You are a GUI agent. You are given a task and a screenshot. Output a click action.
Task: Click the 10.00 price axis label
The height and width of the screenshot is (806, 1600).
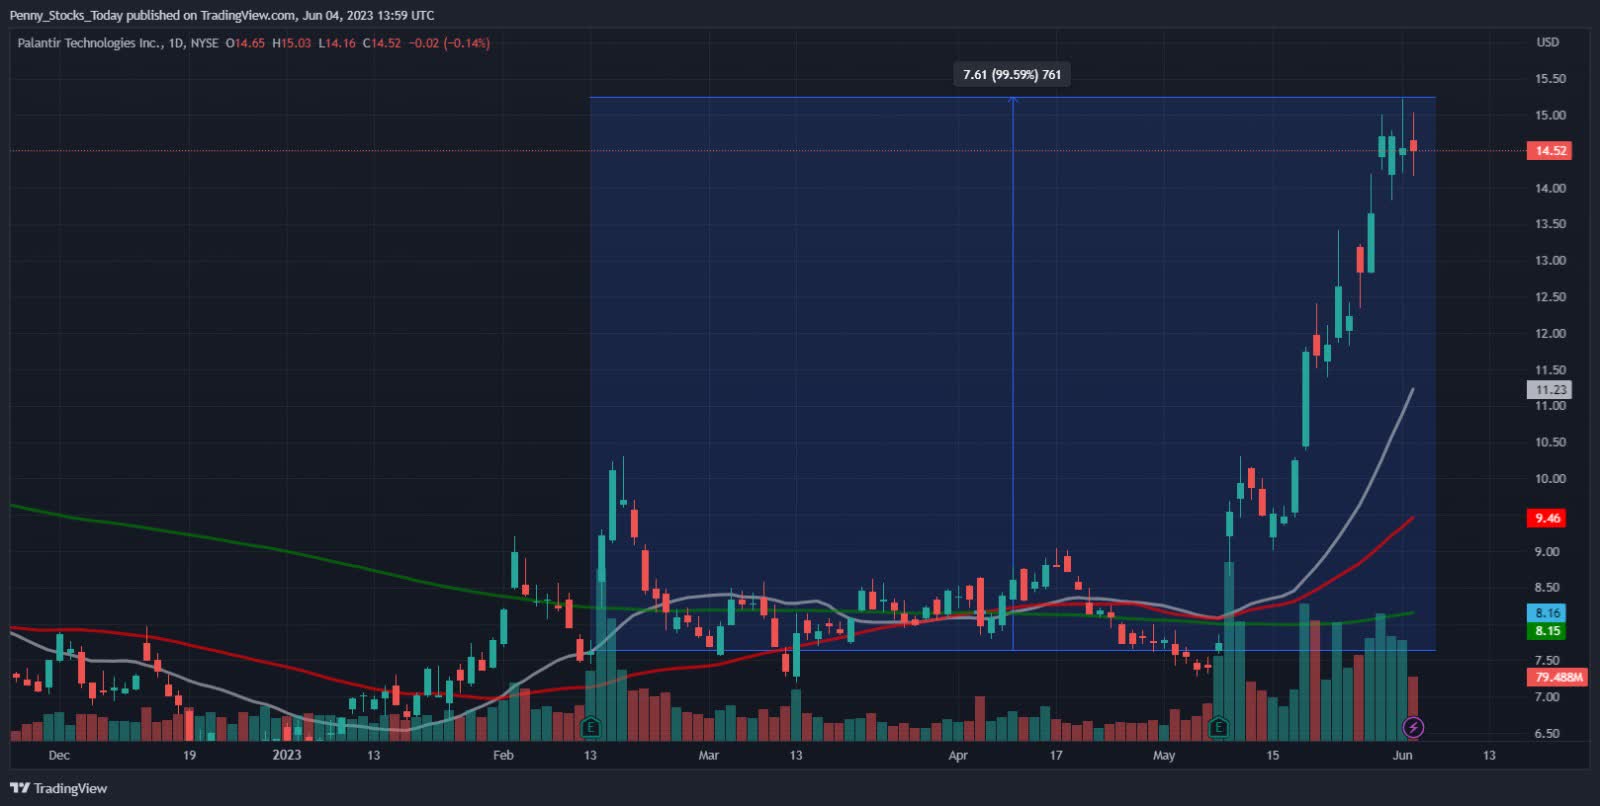coord(1550,479)
